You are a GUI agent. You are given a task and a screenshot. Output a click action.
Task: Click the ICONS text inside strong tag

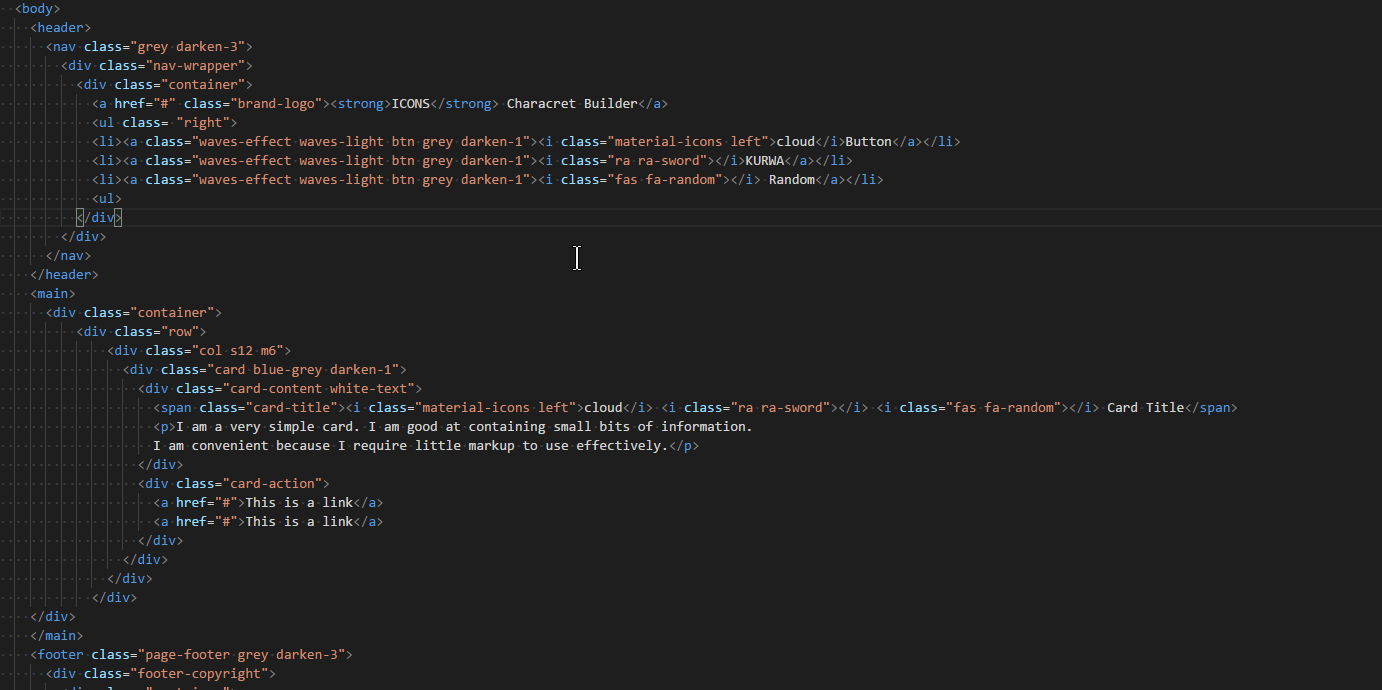410,103
